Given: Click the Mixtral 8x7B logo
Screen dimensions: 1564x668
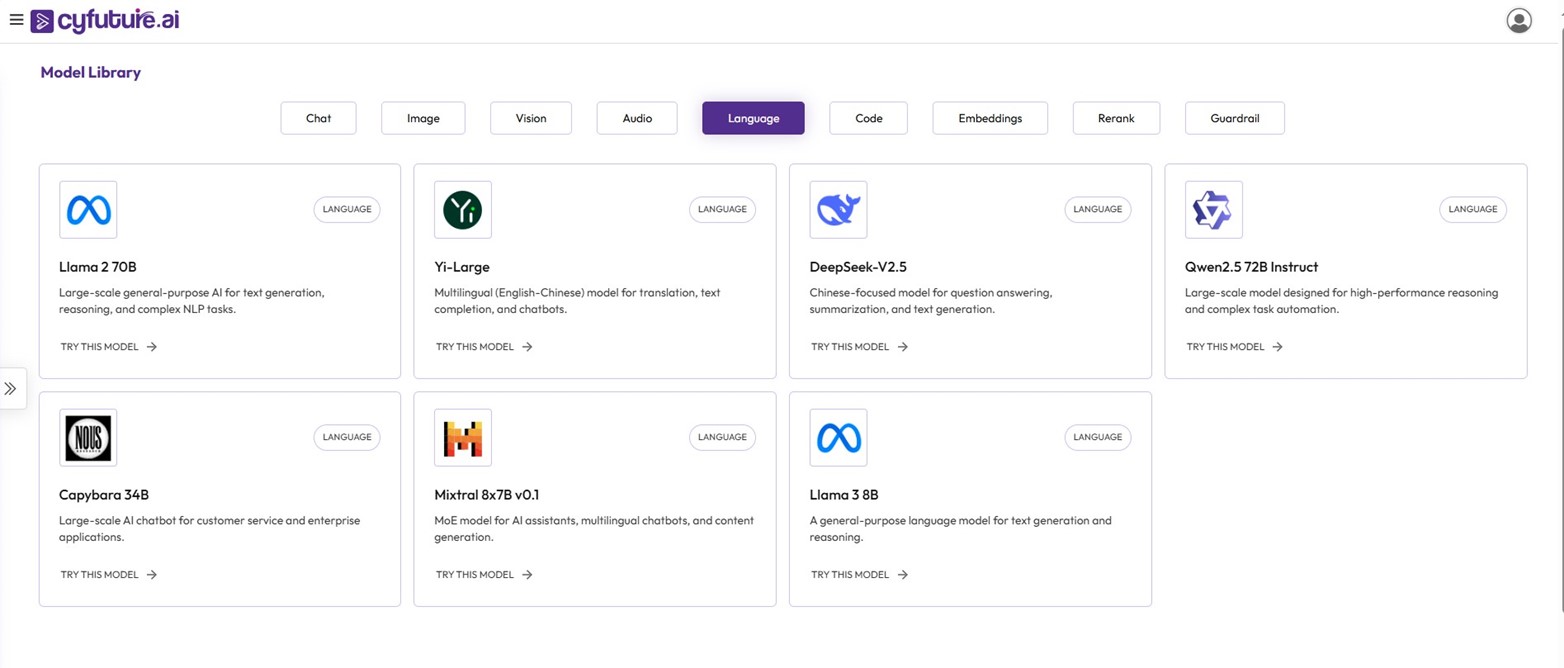Looking at the screenshot, I should (x=463, y=438).
